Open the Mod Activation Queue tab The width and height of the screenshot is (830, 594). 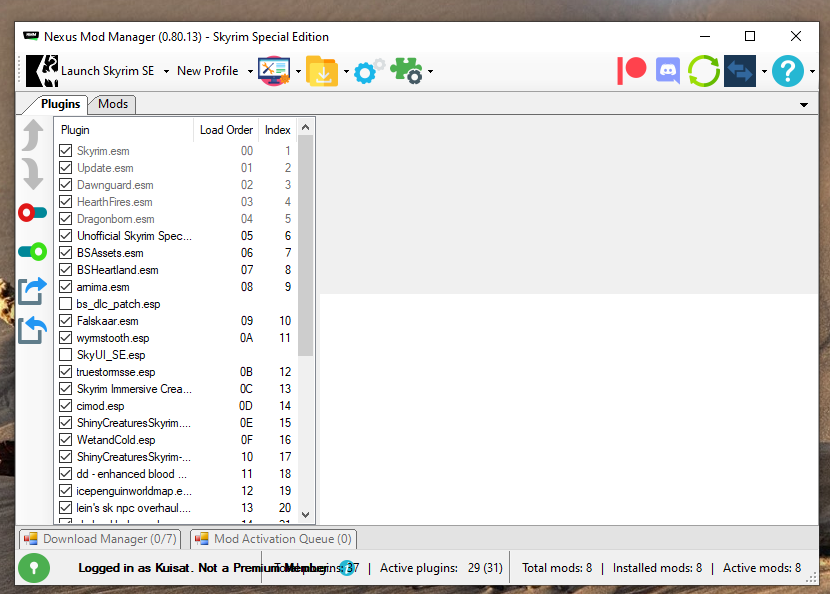point(273,539)
